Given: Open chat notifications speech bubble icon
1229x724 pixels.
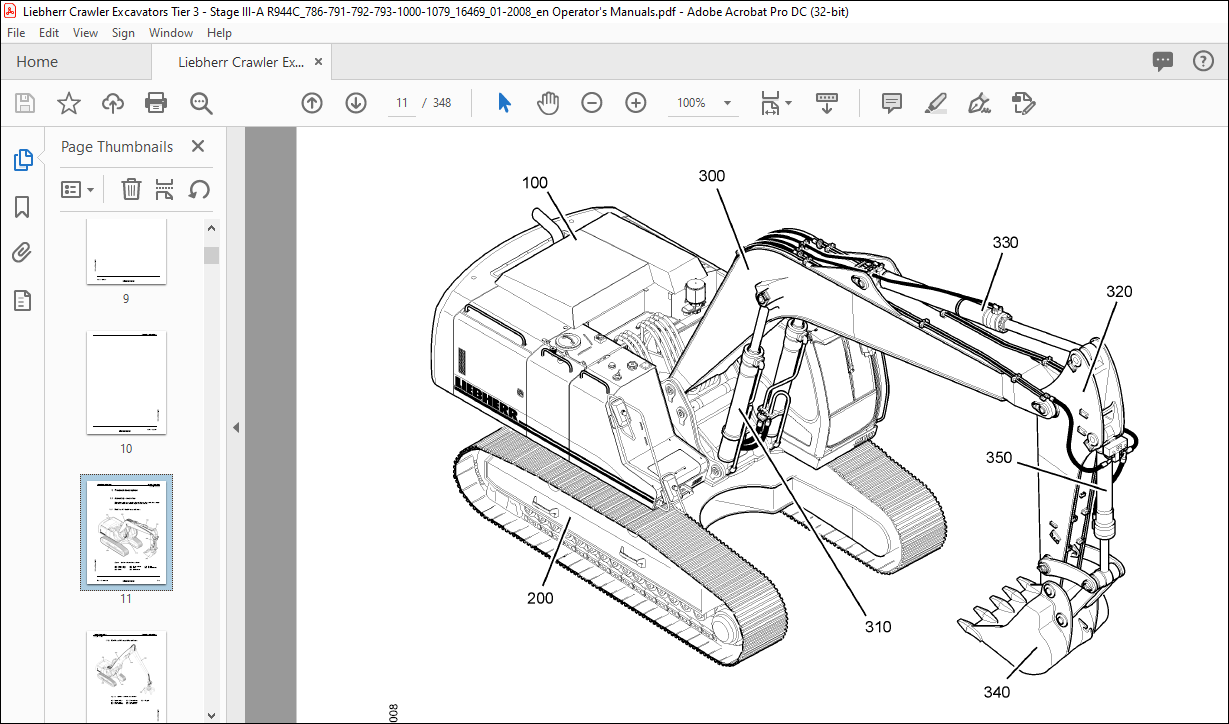Looking at the screenshot, I should pyautogui.click(x=1163, y=61).
